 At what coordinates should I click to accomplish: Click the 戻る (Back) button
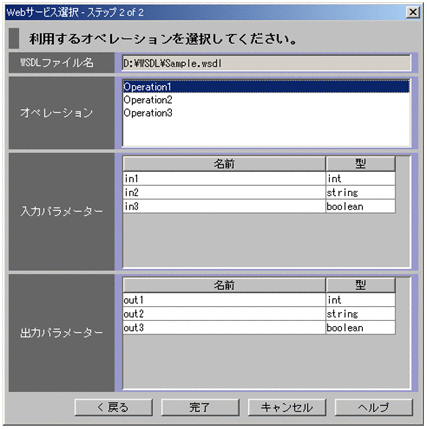(x=113, y=407)
